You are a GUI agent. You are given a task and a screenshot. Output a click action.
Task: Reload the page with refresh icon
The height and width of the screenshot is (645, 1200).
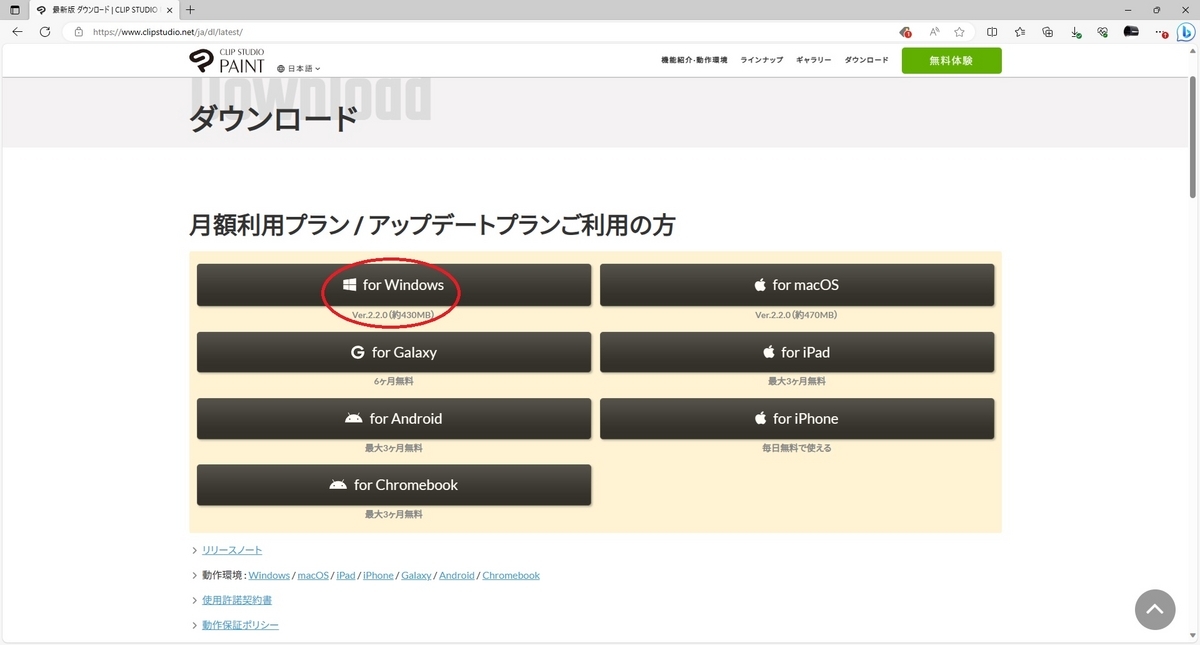(45, 32)
